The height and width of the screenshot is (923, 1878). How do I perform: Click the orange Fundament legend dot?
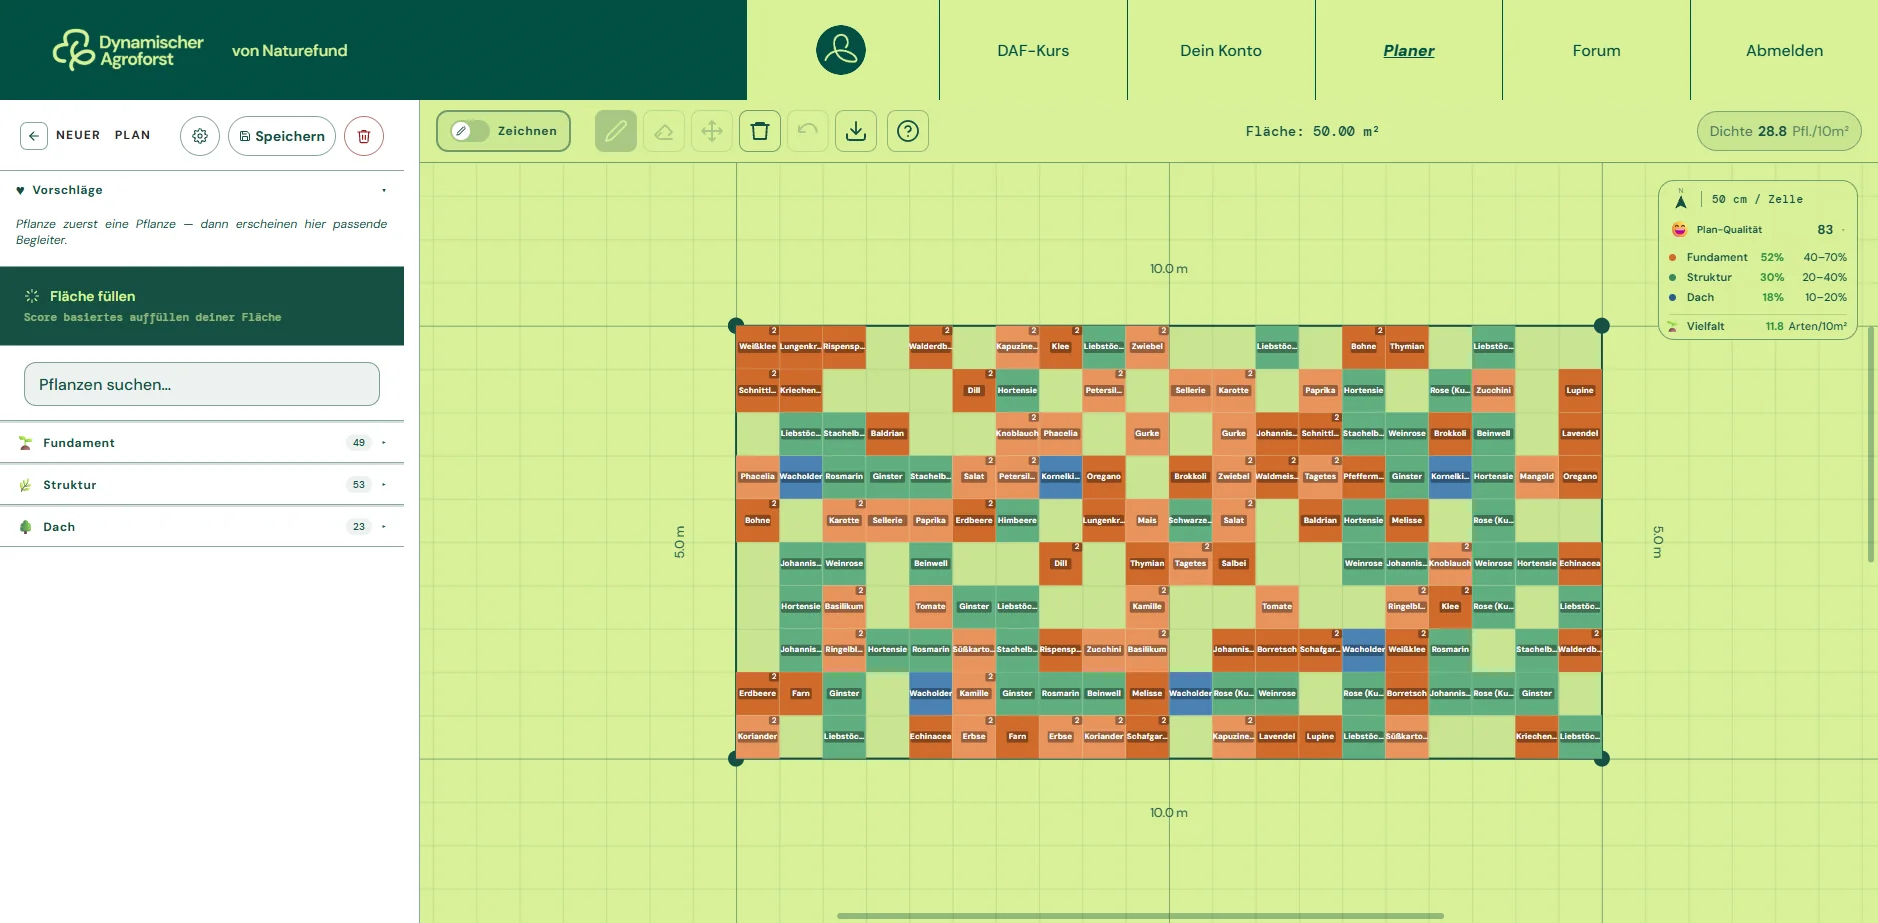[x=1672, y=258]
